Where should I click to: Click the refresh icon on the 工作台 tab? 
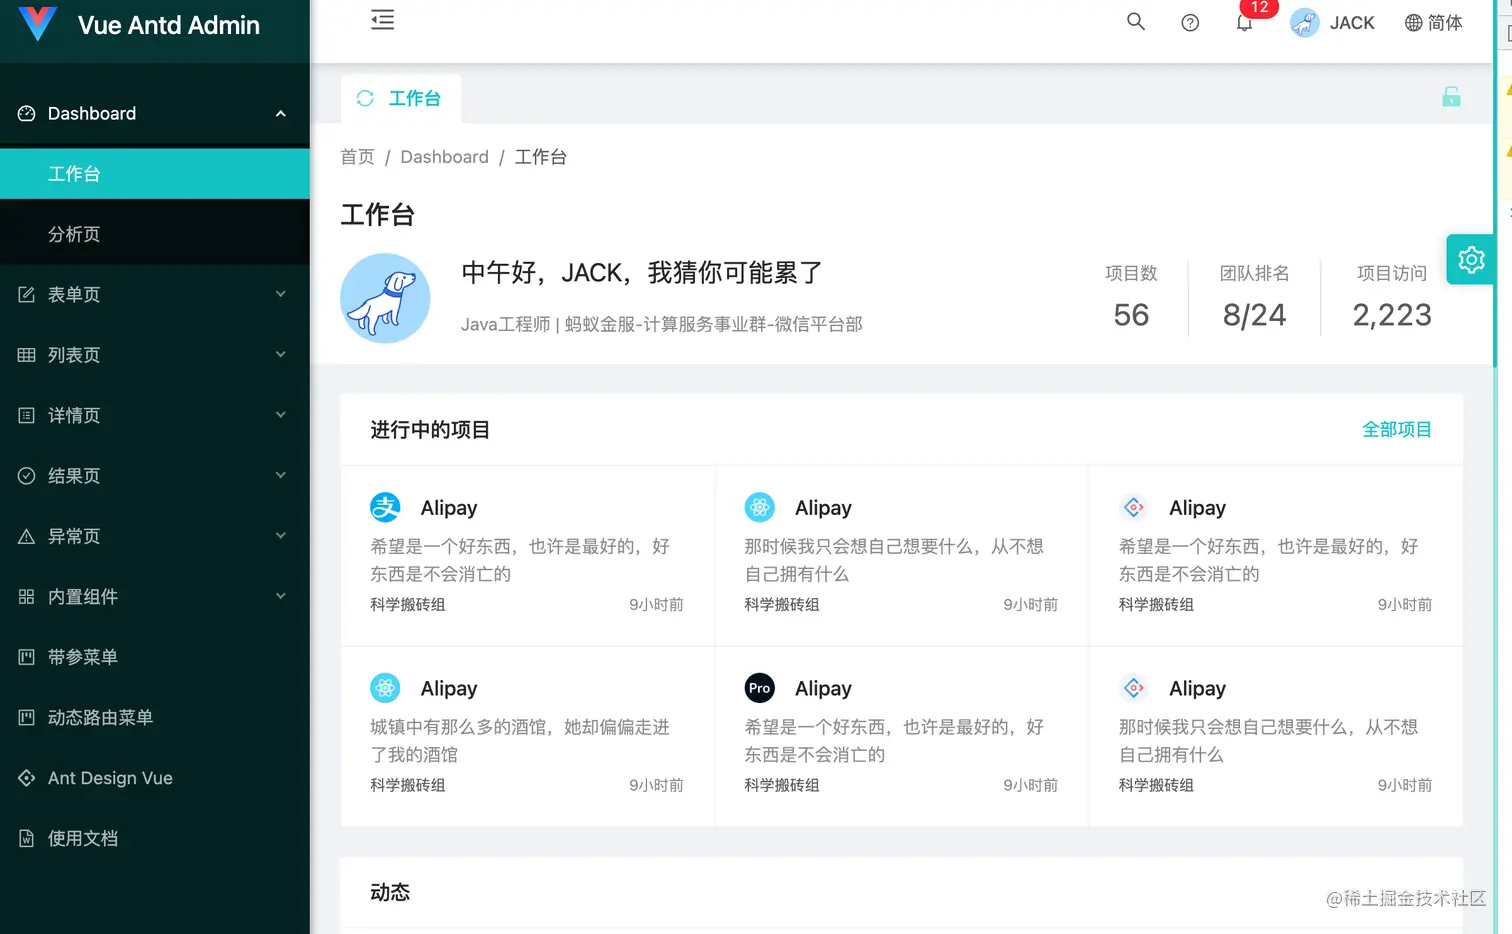[364, 97]
